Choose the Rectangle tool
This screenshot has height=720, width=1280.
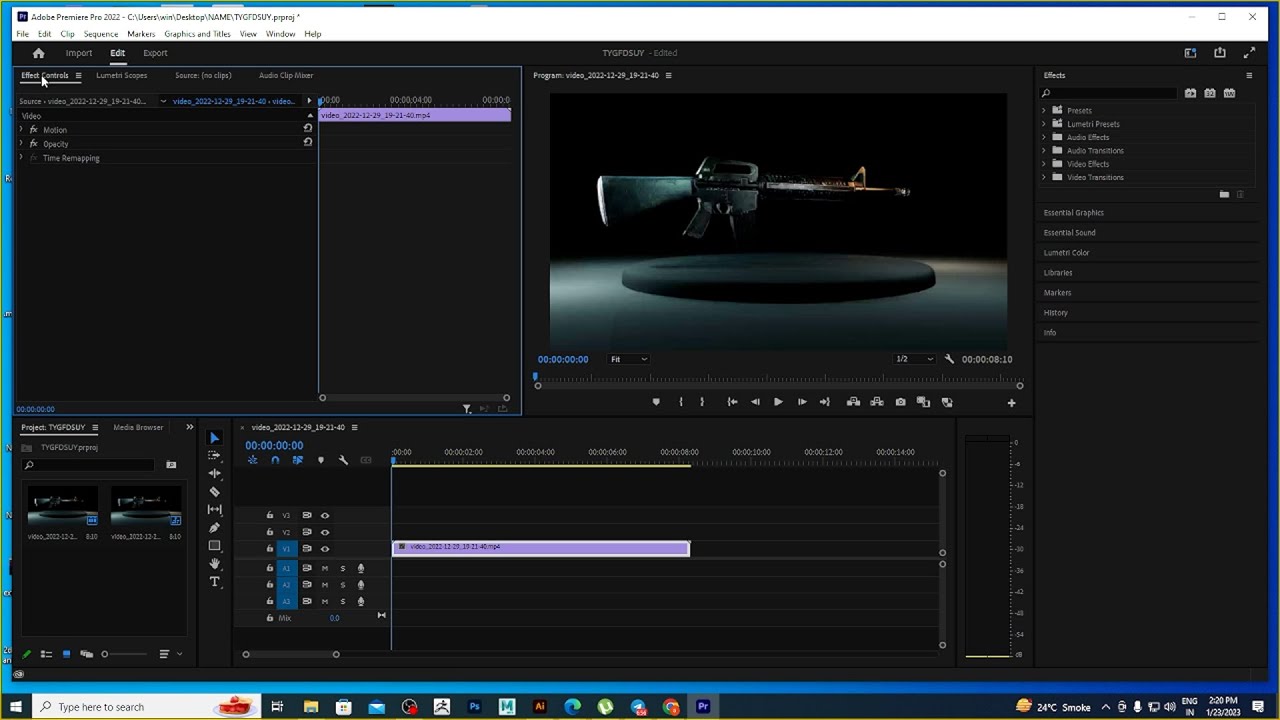pyautogui.click(x=214, y=546)
